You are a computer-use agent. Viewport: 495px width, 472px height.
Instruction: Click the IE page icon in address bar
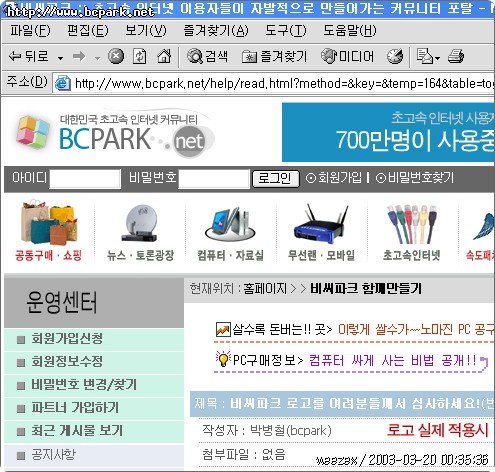click(63, 83)
